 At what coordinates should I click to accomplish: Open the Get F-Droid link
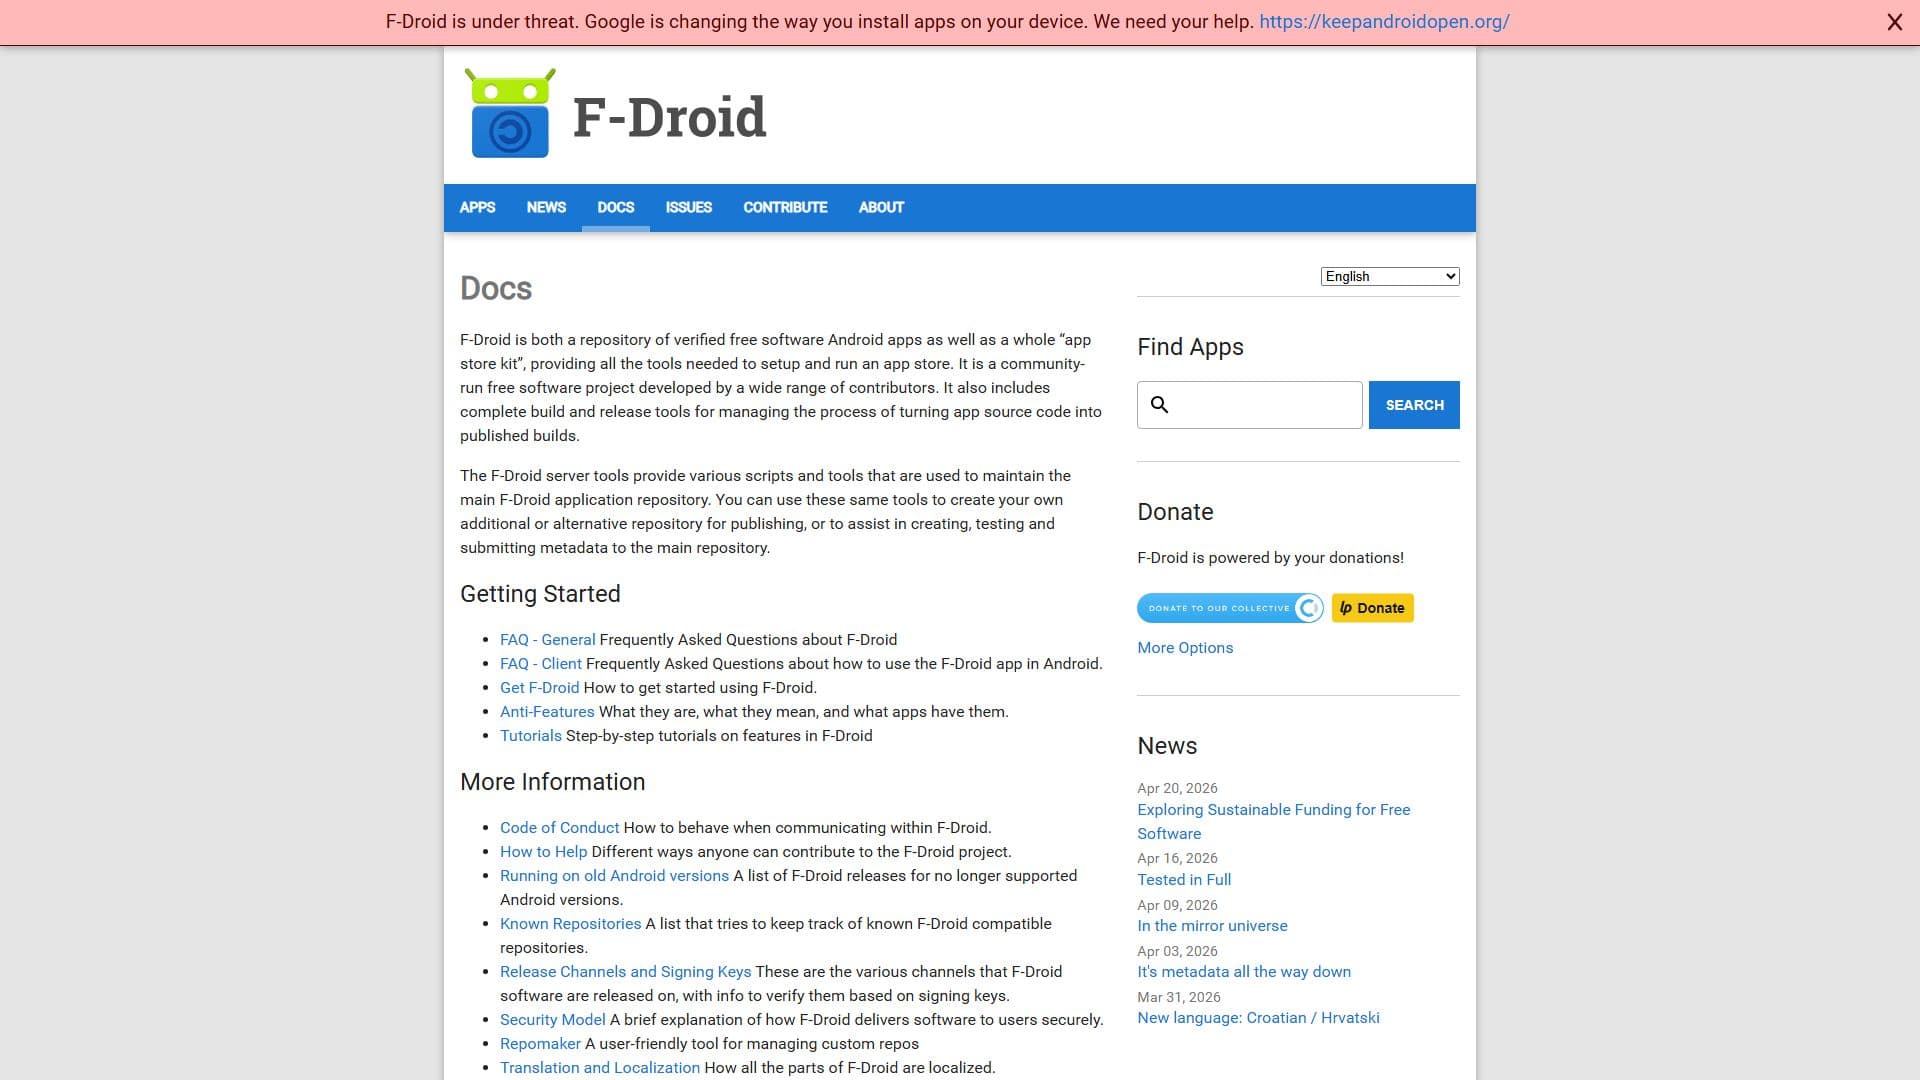539,688
